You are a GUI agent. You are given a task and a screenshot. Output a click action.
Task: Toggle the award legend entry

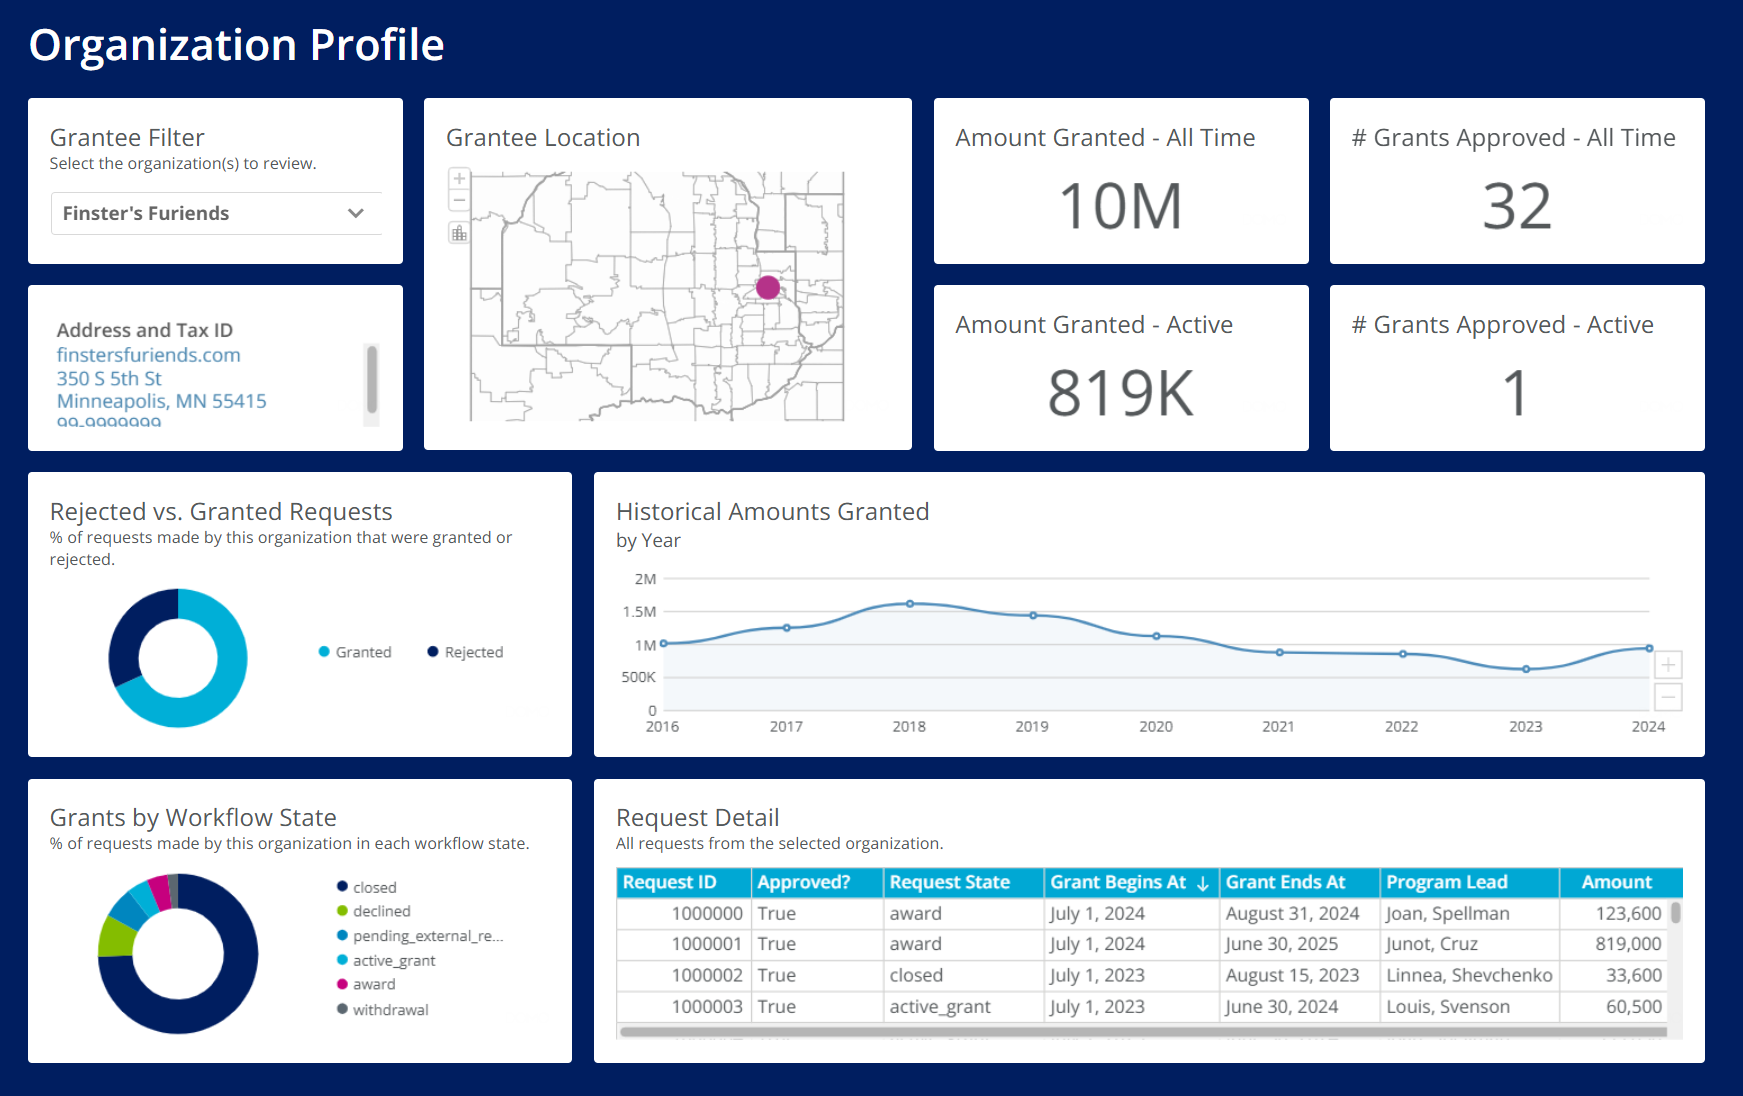pos(366,984)
